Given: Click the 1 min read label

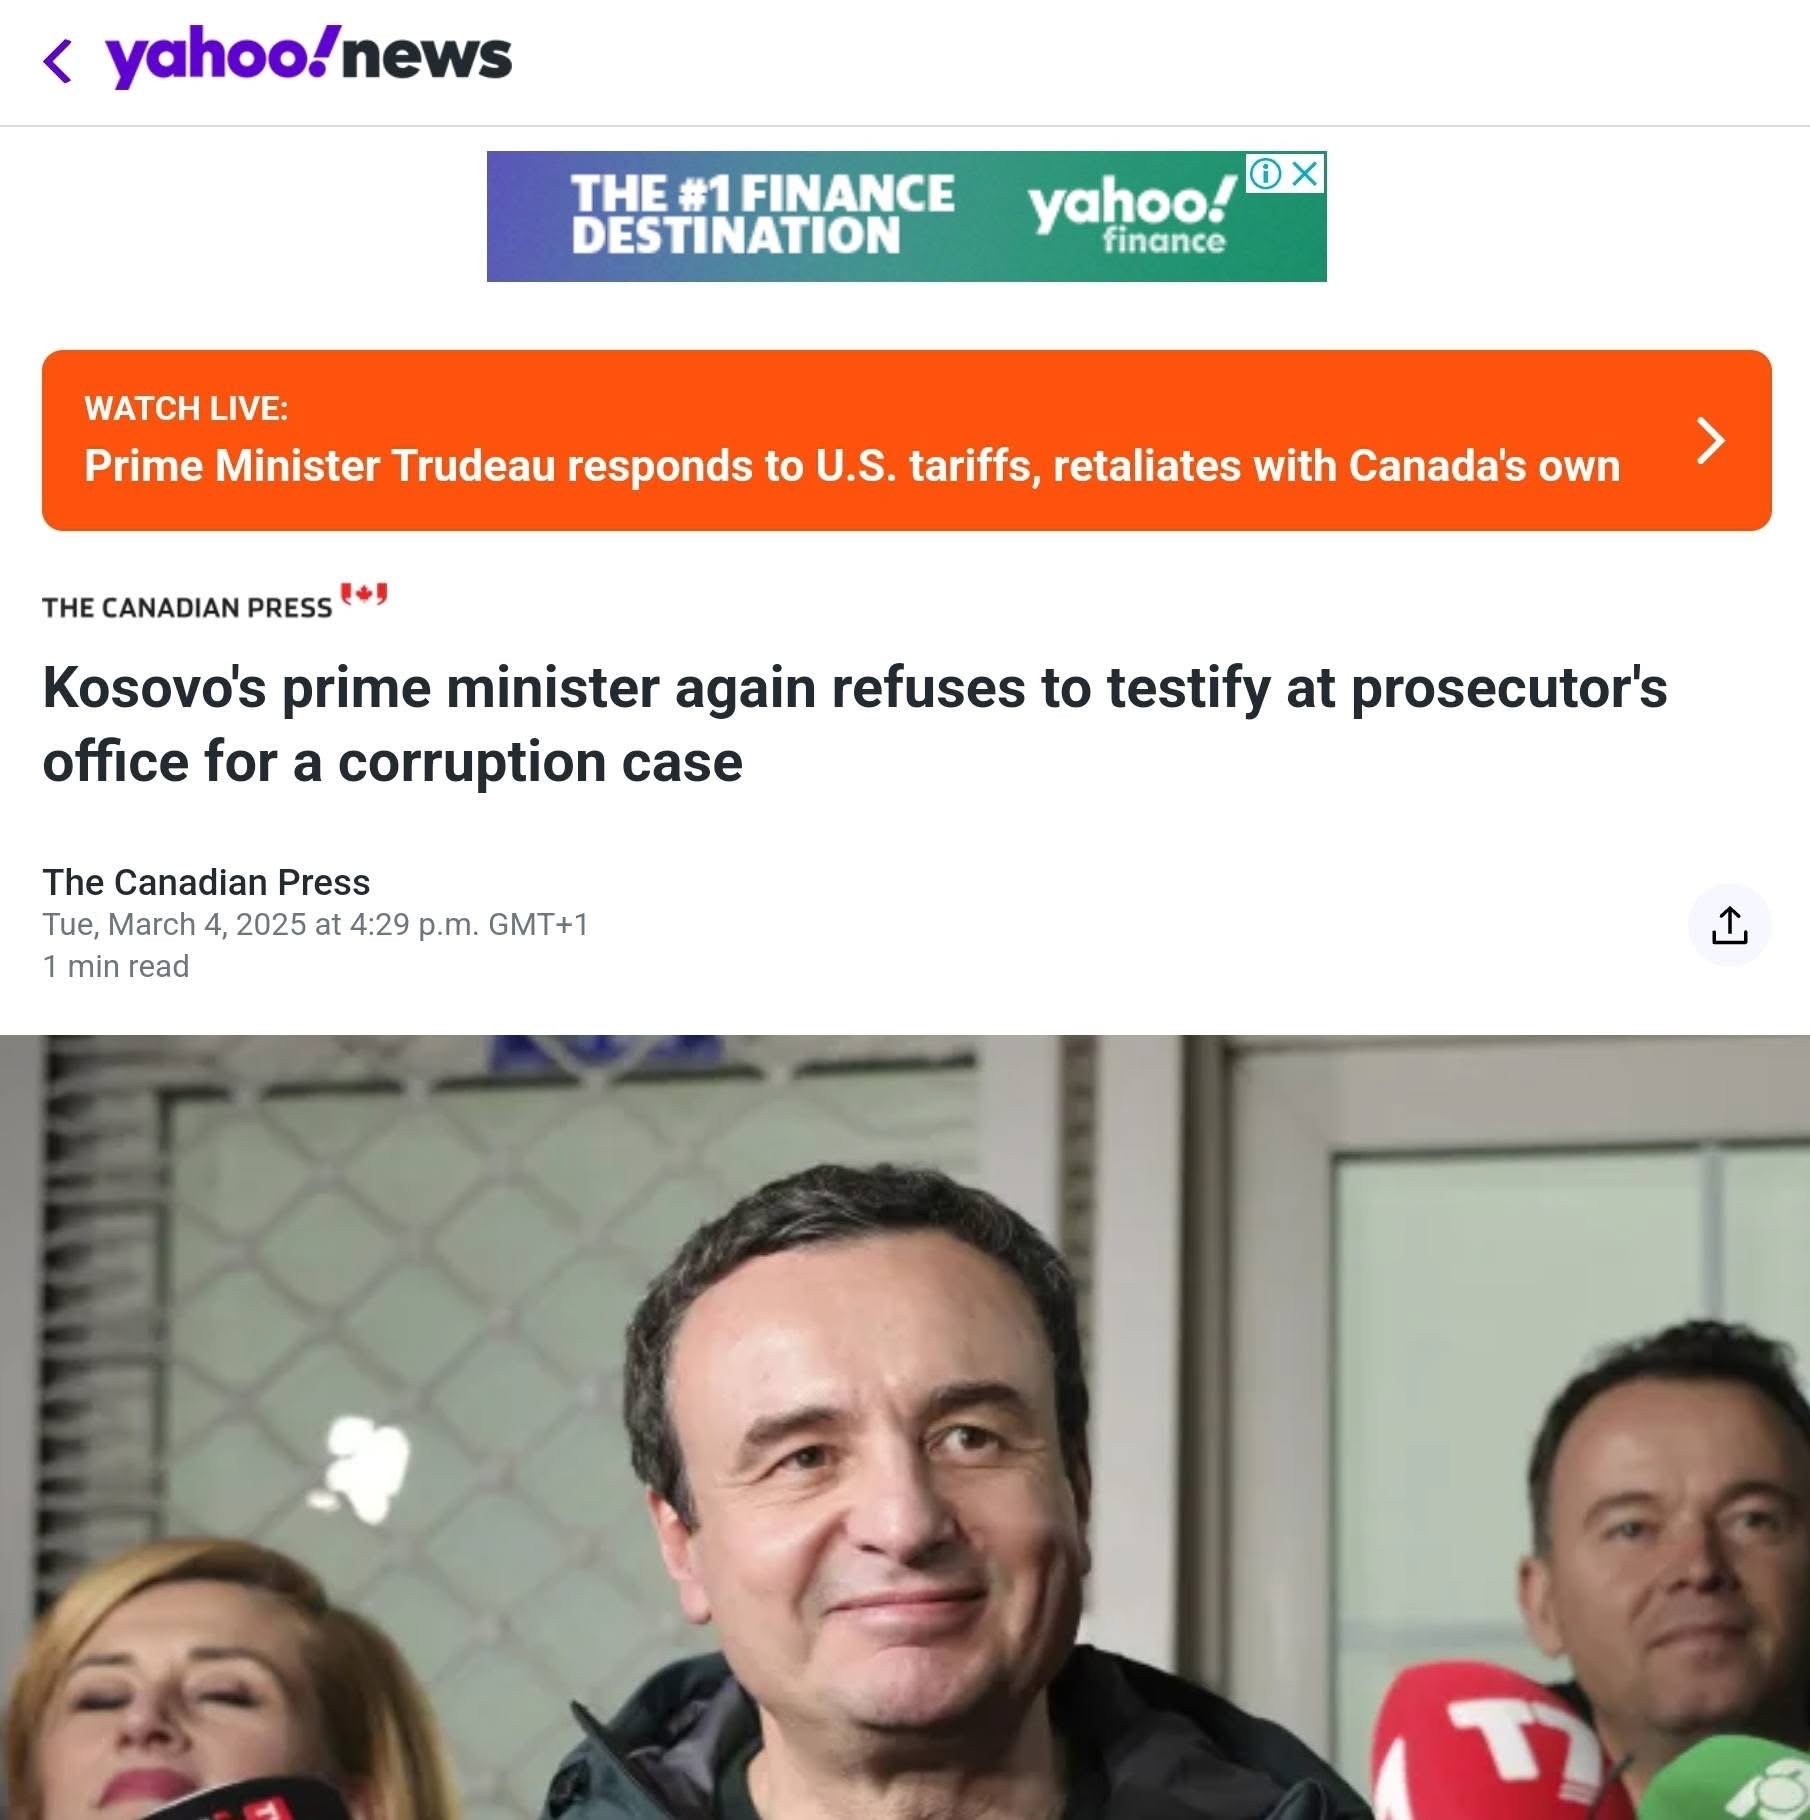Looking at the screenshot, I should coord(116,967).
